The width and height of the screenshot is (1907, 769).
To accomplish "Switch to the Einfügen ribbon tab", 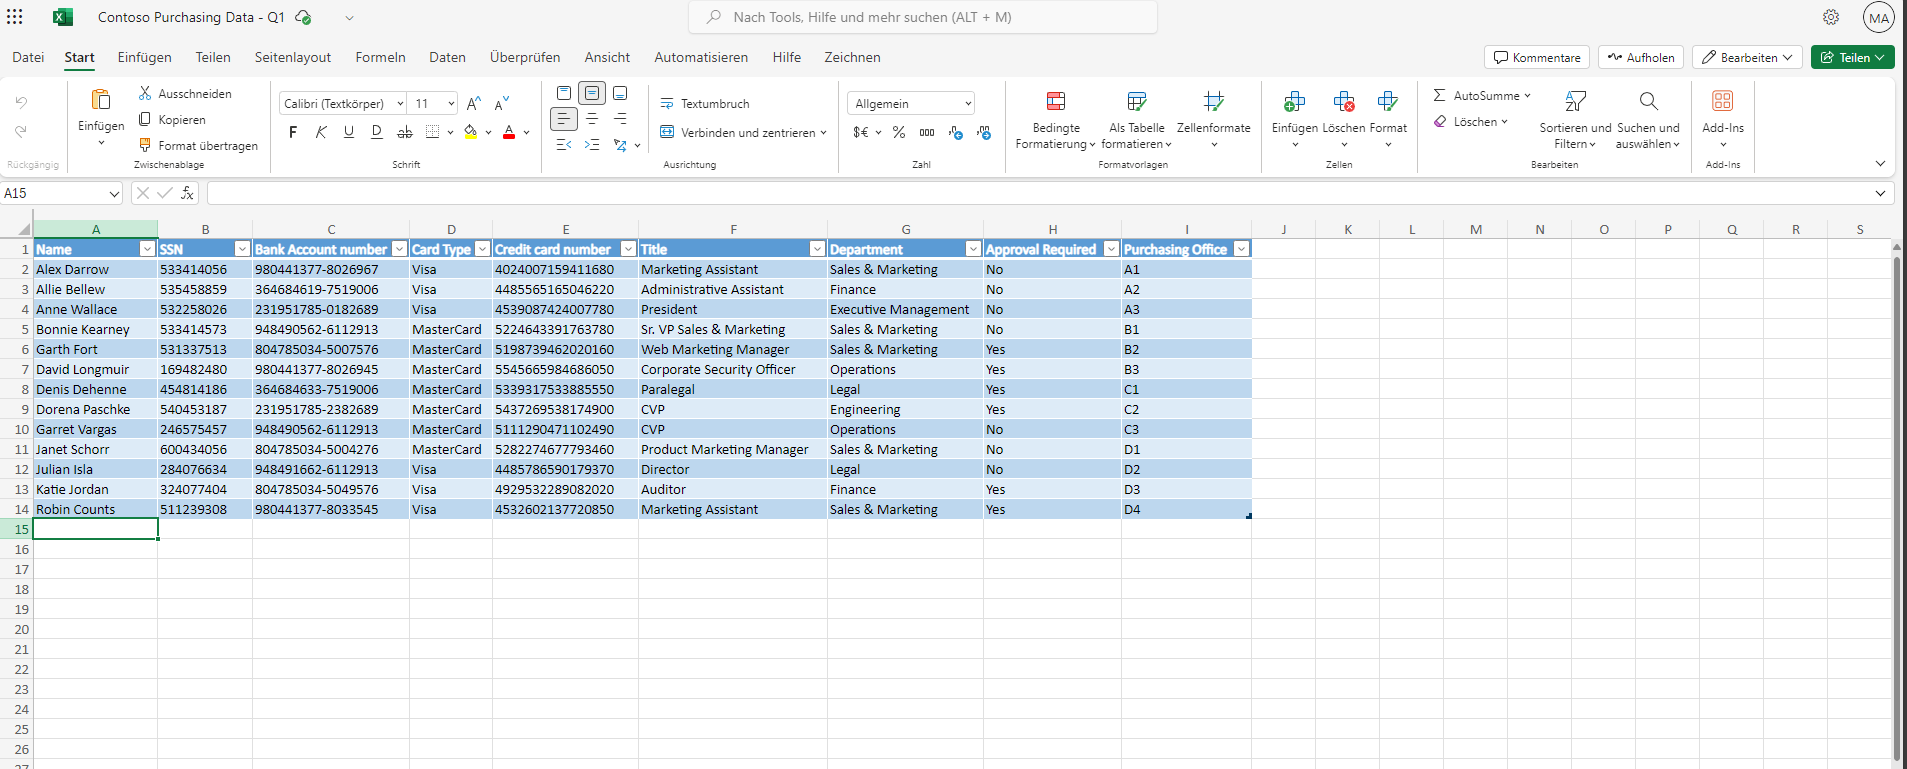I will point(144,57).
